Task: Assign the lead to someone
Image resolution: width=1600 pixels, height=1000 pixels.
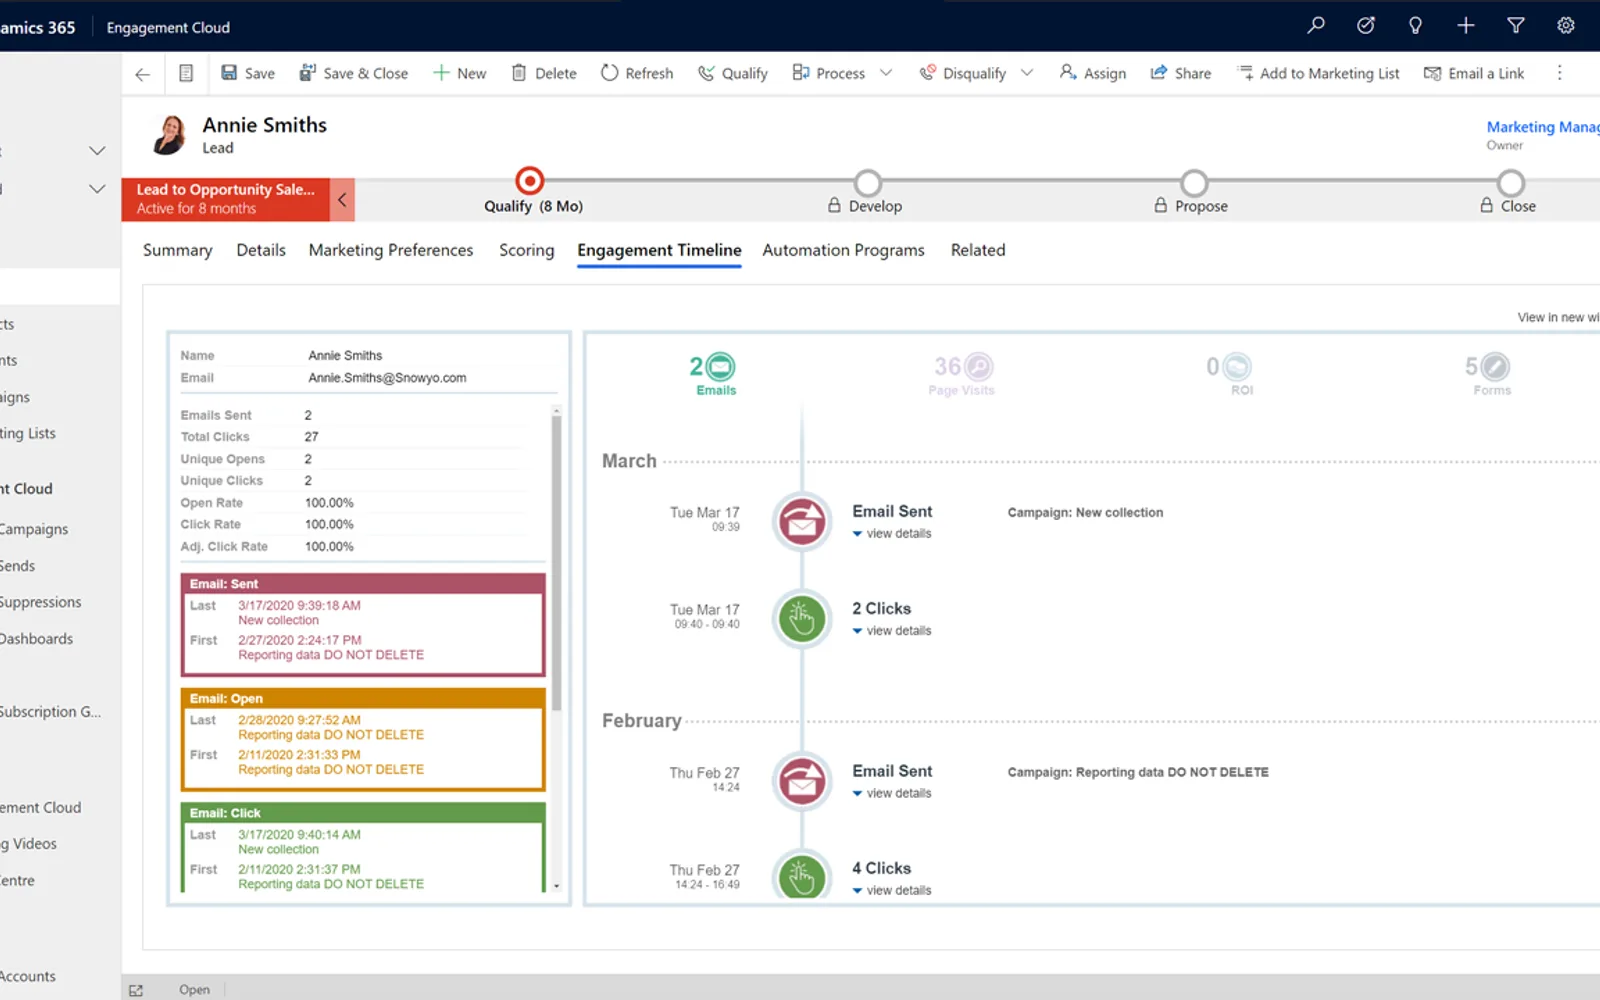Action: (x=1093, y=73)
